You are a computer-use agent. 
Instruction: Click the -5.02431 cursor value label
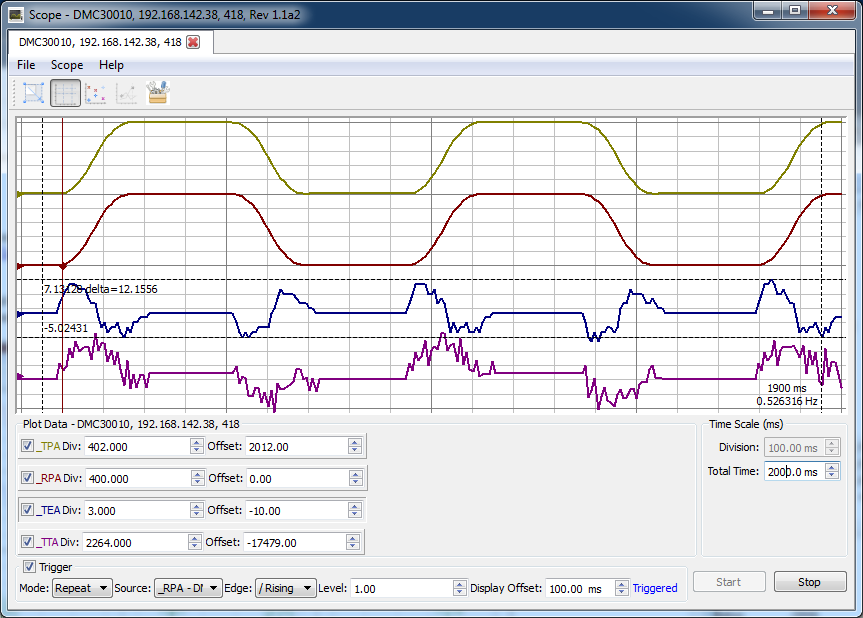point(66,328)
